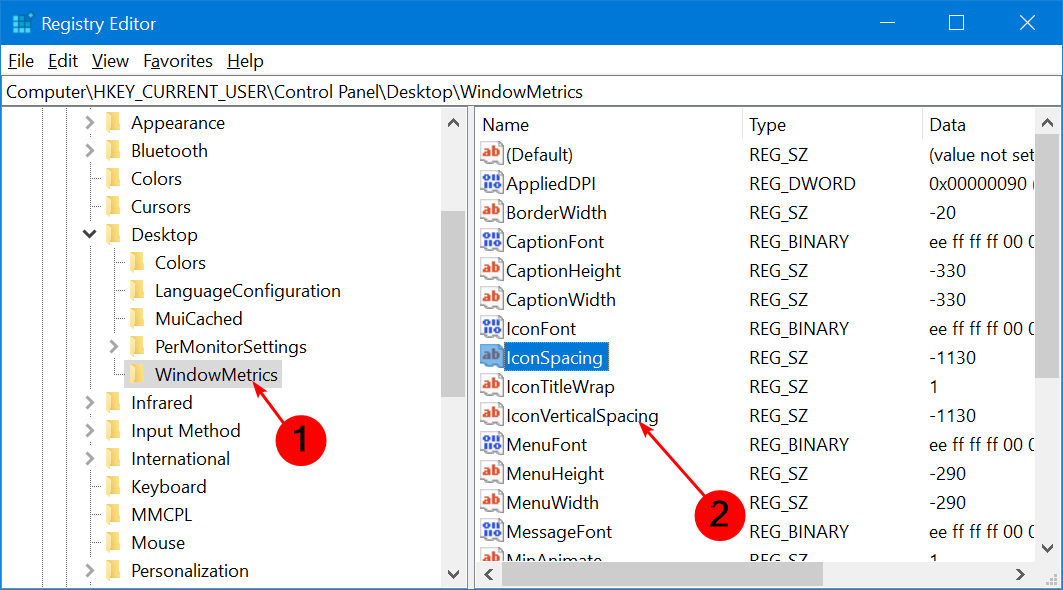Click the Registry Editor app icon in title bar
This screenshot has width=1063, height=590.
(22, 23)
